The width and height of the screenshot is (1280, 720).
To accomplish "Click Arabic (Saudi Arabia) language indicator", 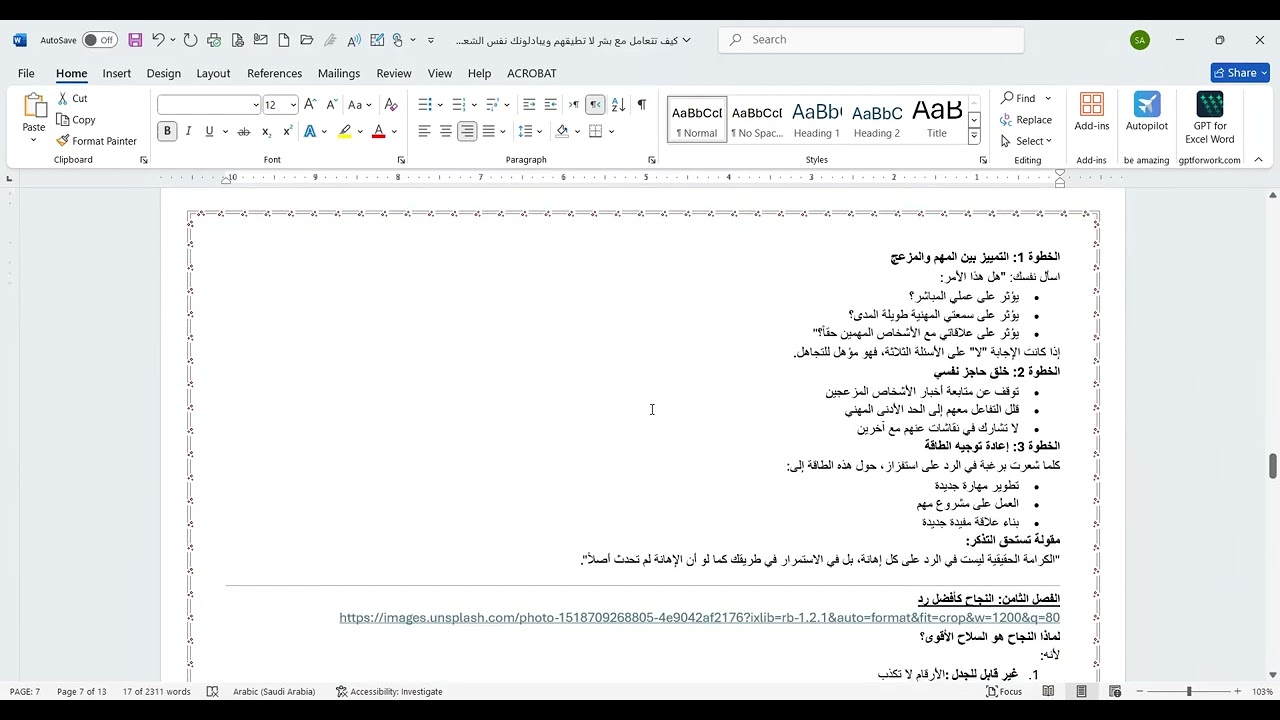I will (274, 691).
